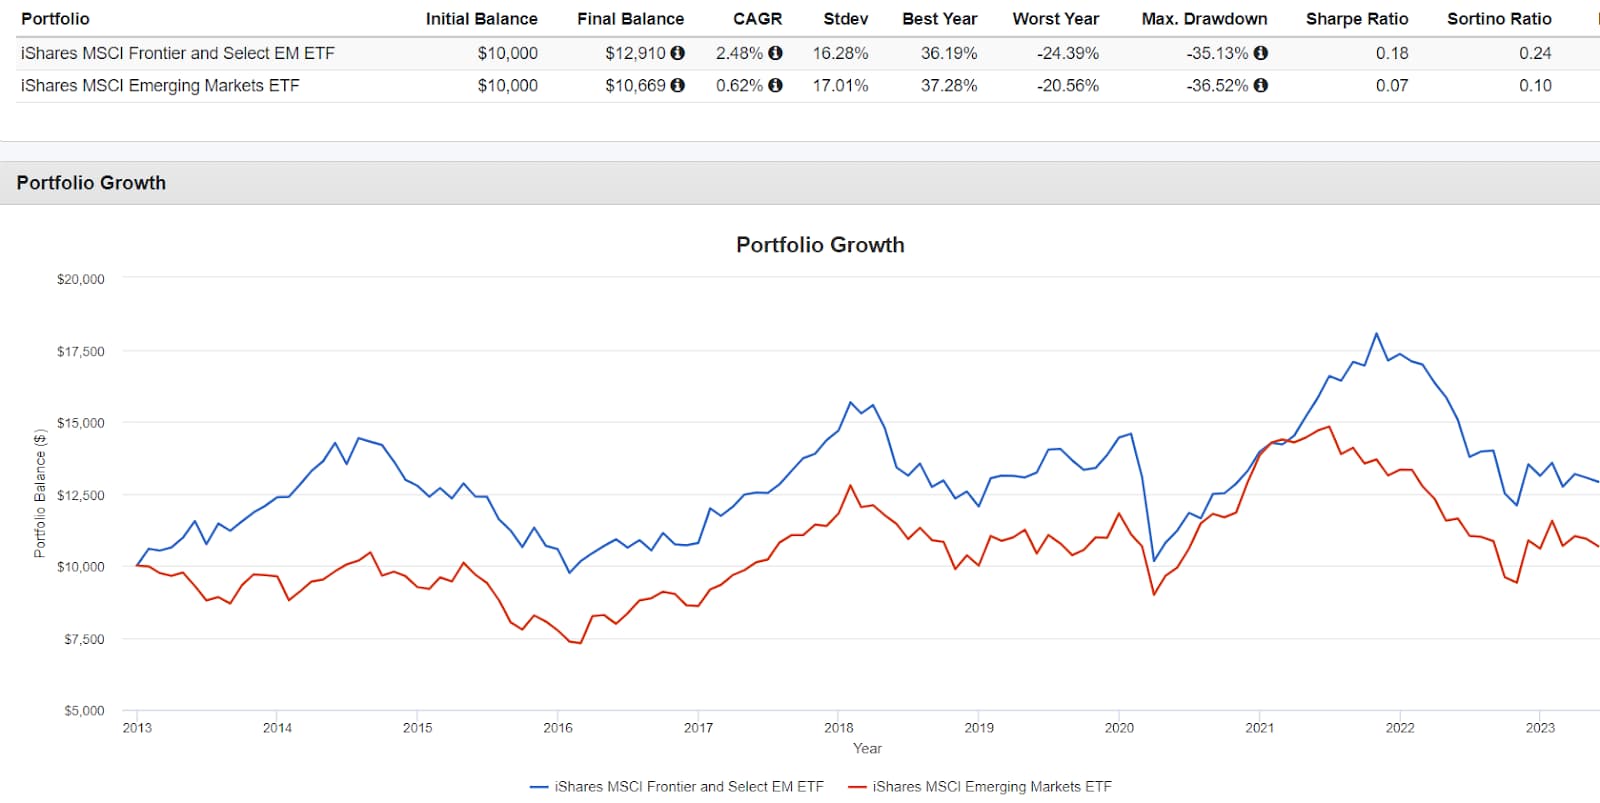Click the Portfolio Growth chart title
Viewport: 1600px width, 803px height.
(820, 245)
